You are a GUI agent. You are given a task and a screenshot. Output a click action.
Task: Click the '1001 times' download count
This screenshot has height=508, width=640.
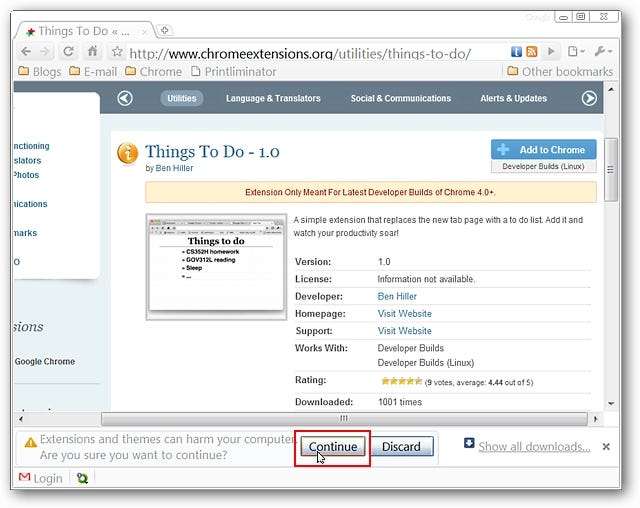pos(400,402)
